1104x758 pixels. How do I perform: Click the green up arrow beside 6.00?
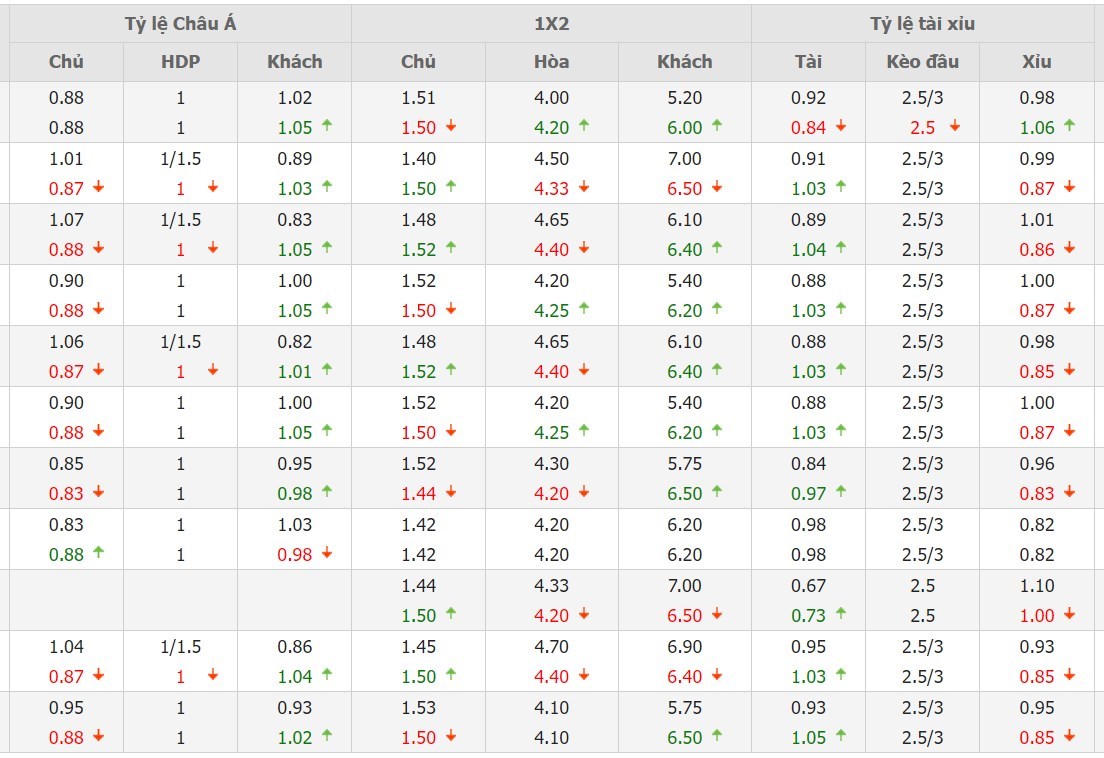[x=717, y=126]
